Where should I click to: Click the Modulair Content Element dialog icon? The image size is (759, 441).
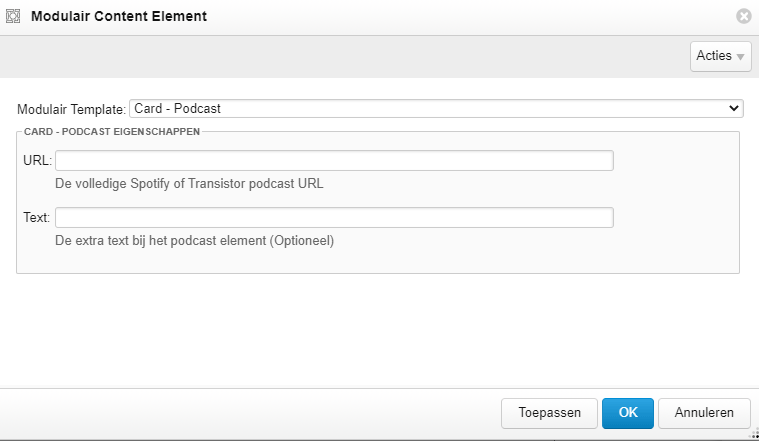tap(13, 16)
